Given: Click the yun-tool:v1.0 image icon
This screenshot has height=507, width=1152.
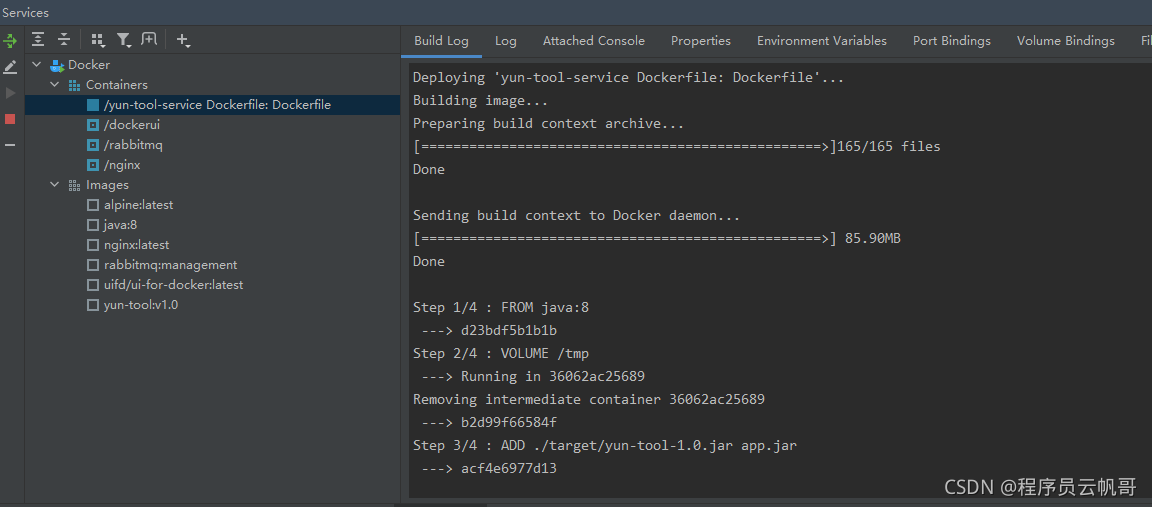Looking at the screenshot, I should point(93,305).
